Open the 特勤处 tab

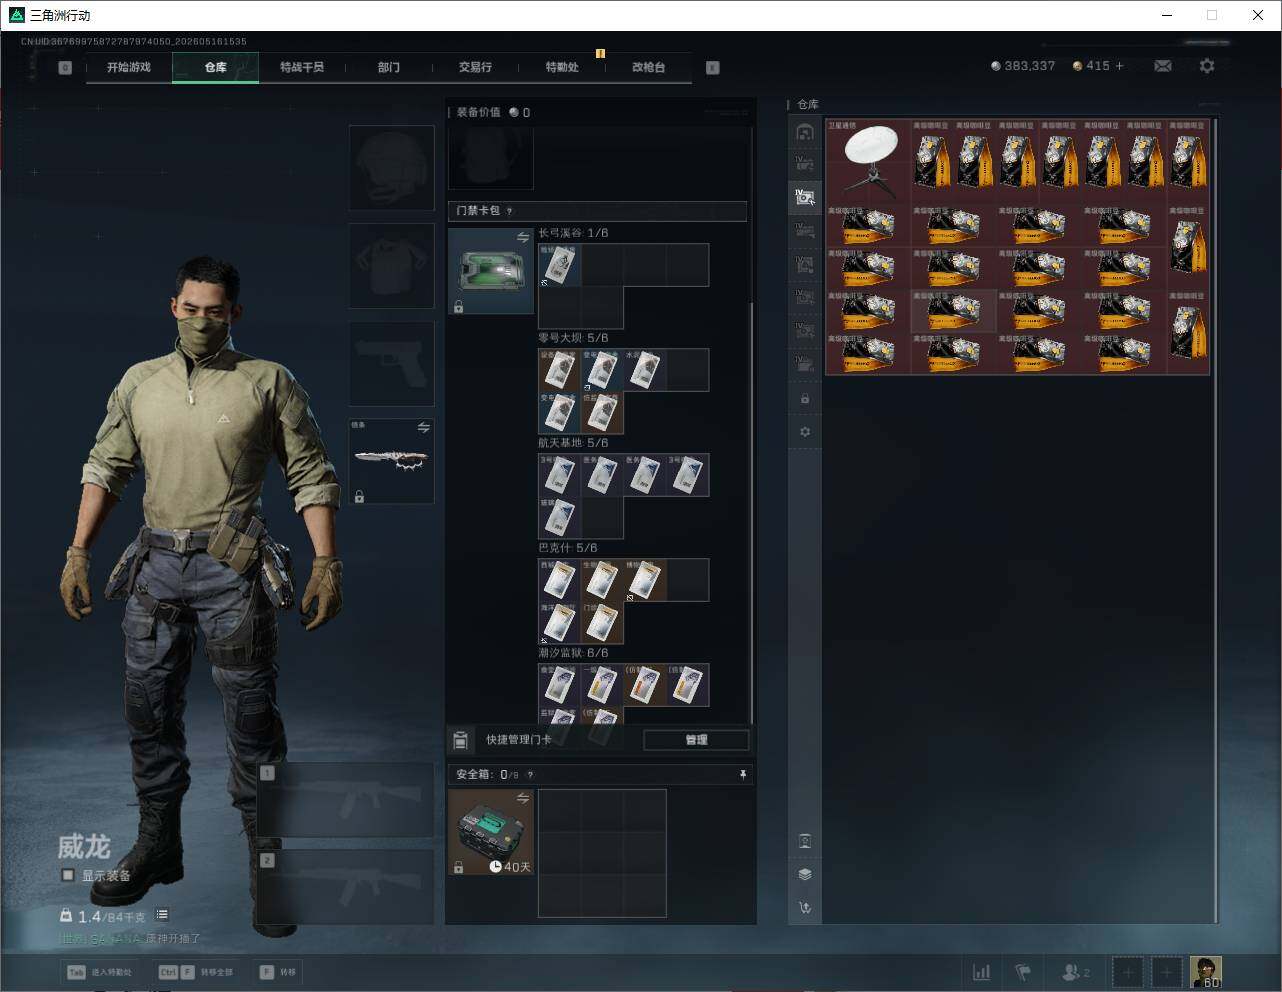click(562, 67)
